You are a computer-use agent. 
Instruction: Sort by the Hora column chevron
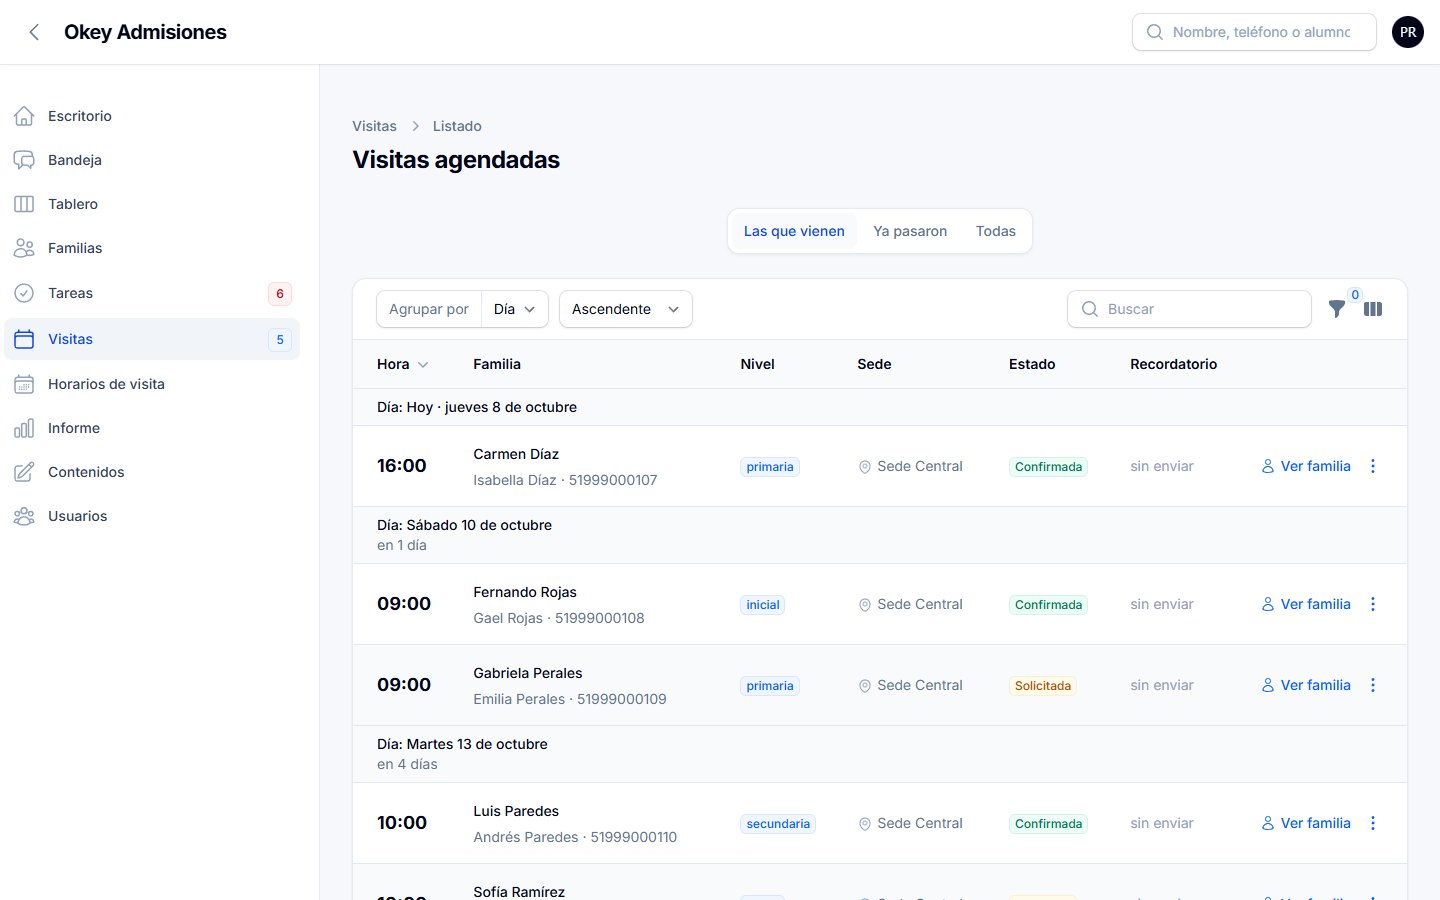click(423, 365)
